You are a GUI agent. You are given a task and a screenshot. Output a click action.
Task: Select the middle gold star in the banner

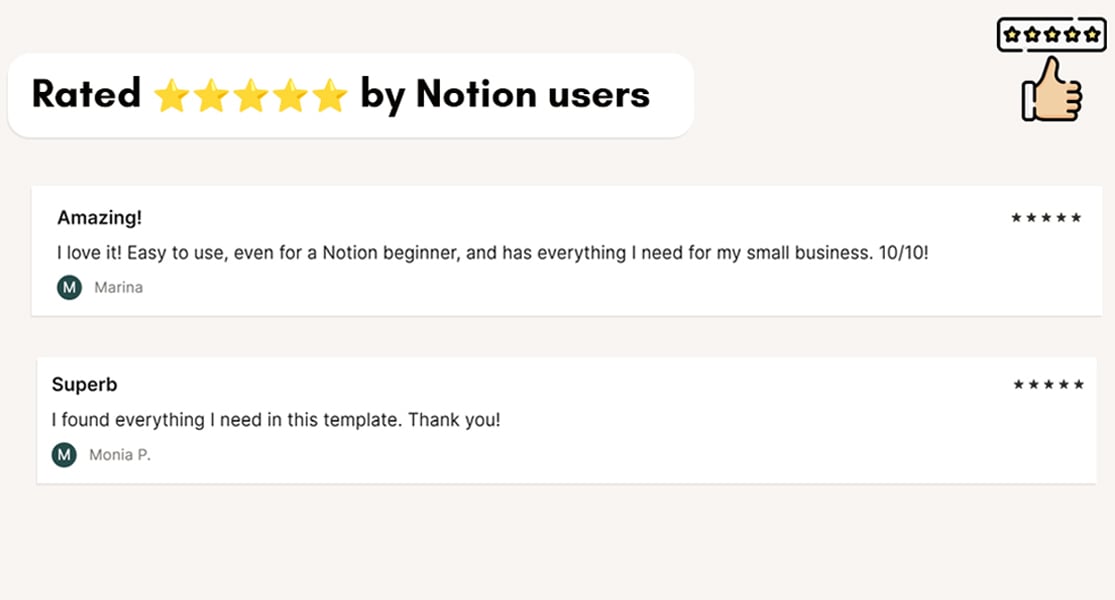[251, 97]
